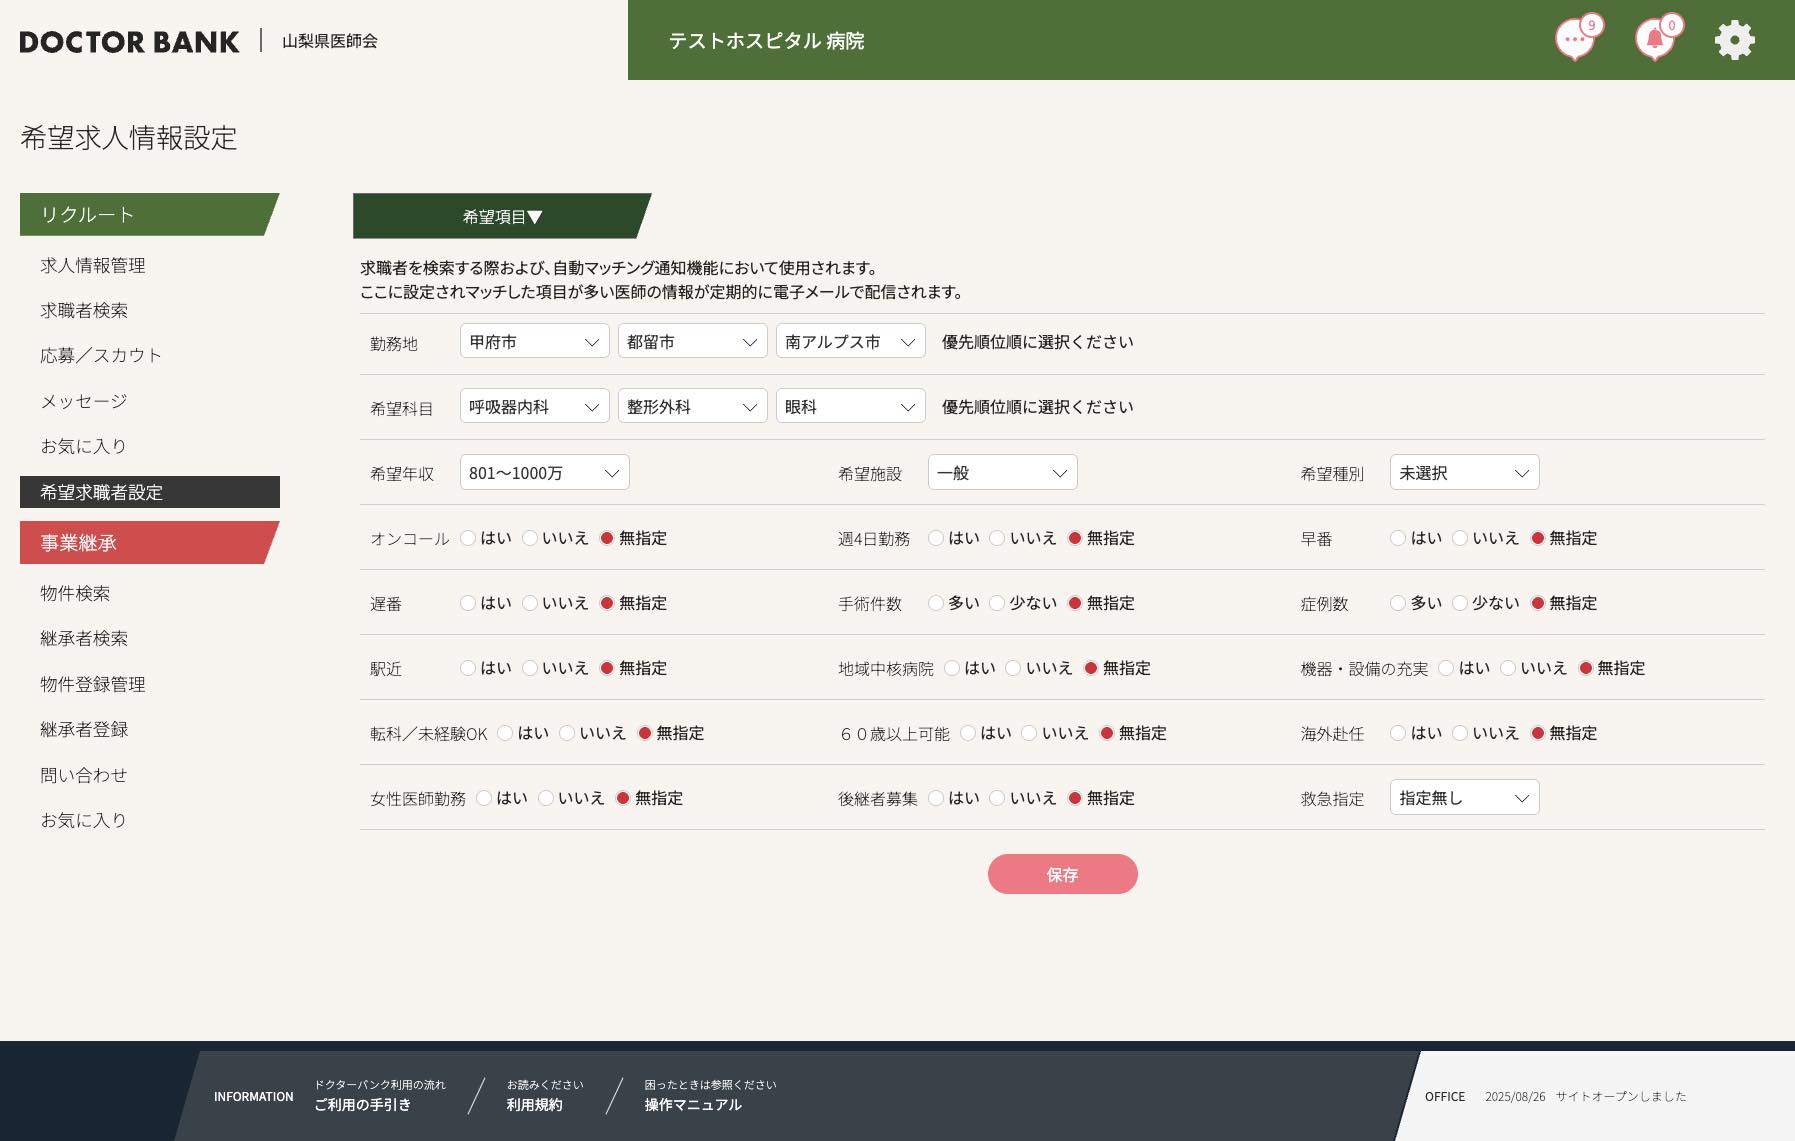Select 多い for 手術件数

click(x=936, y=603)
